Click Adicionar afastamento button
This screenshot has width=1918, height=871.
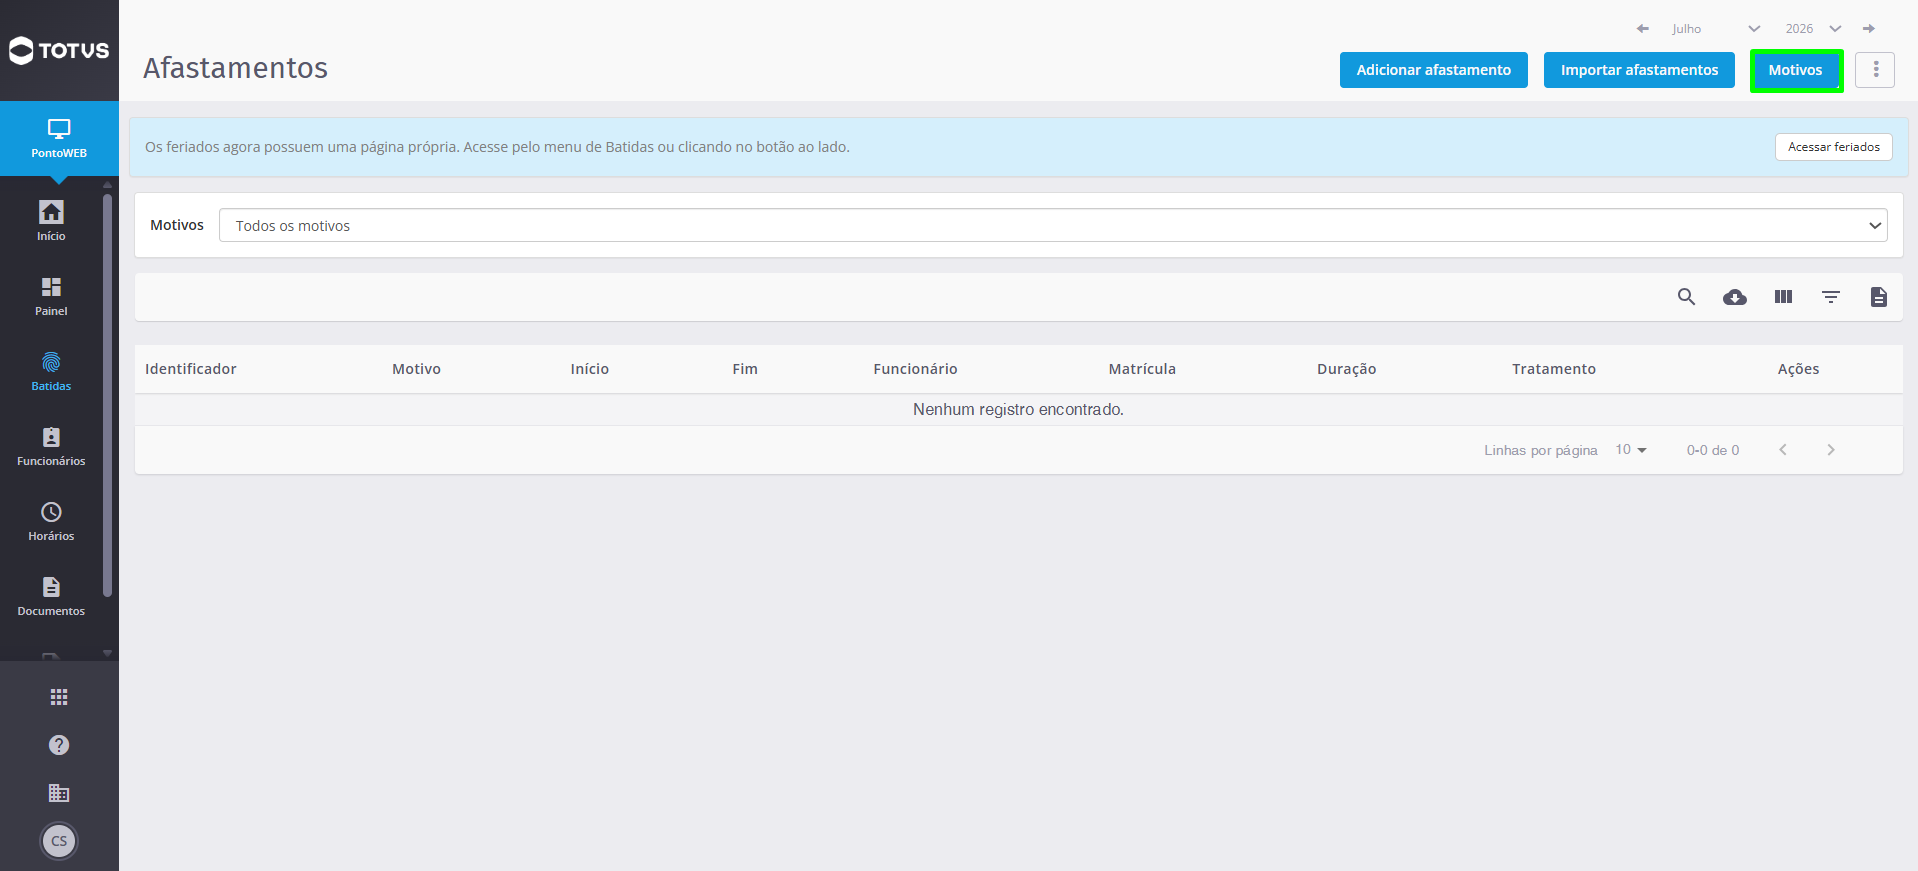[1434, 70]
